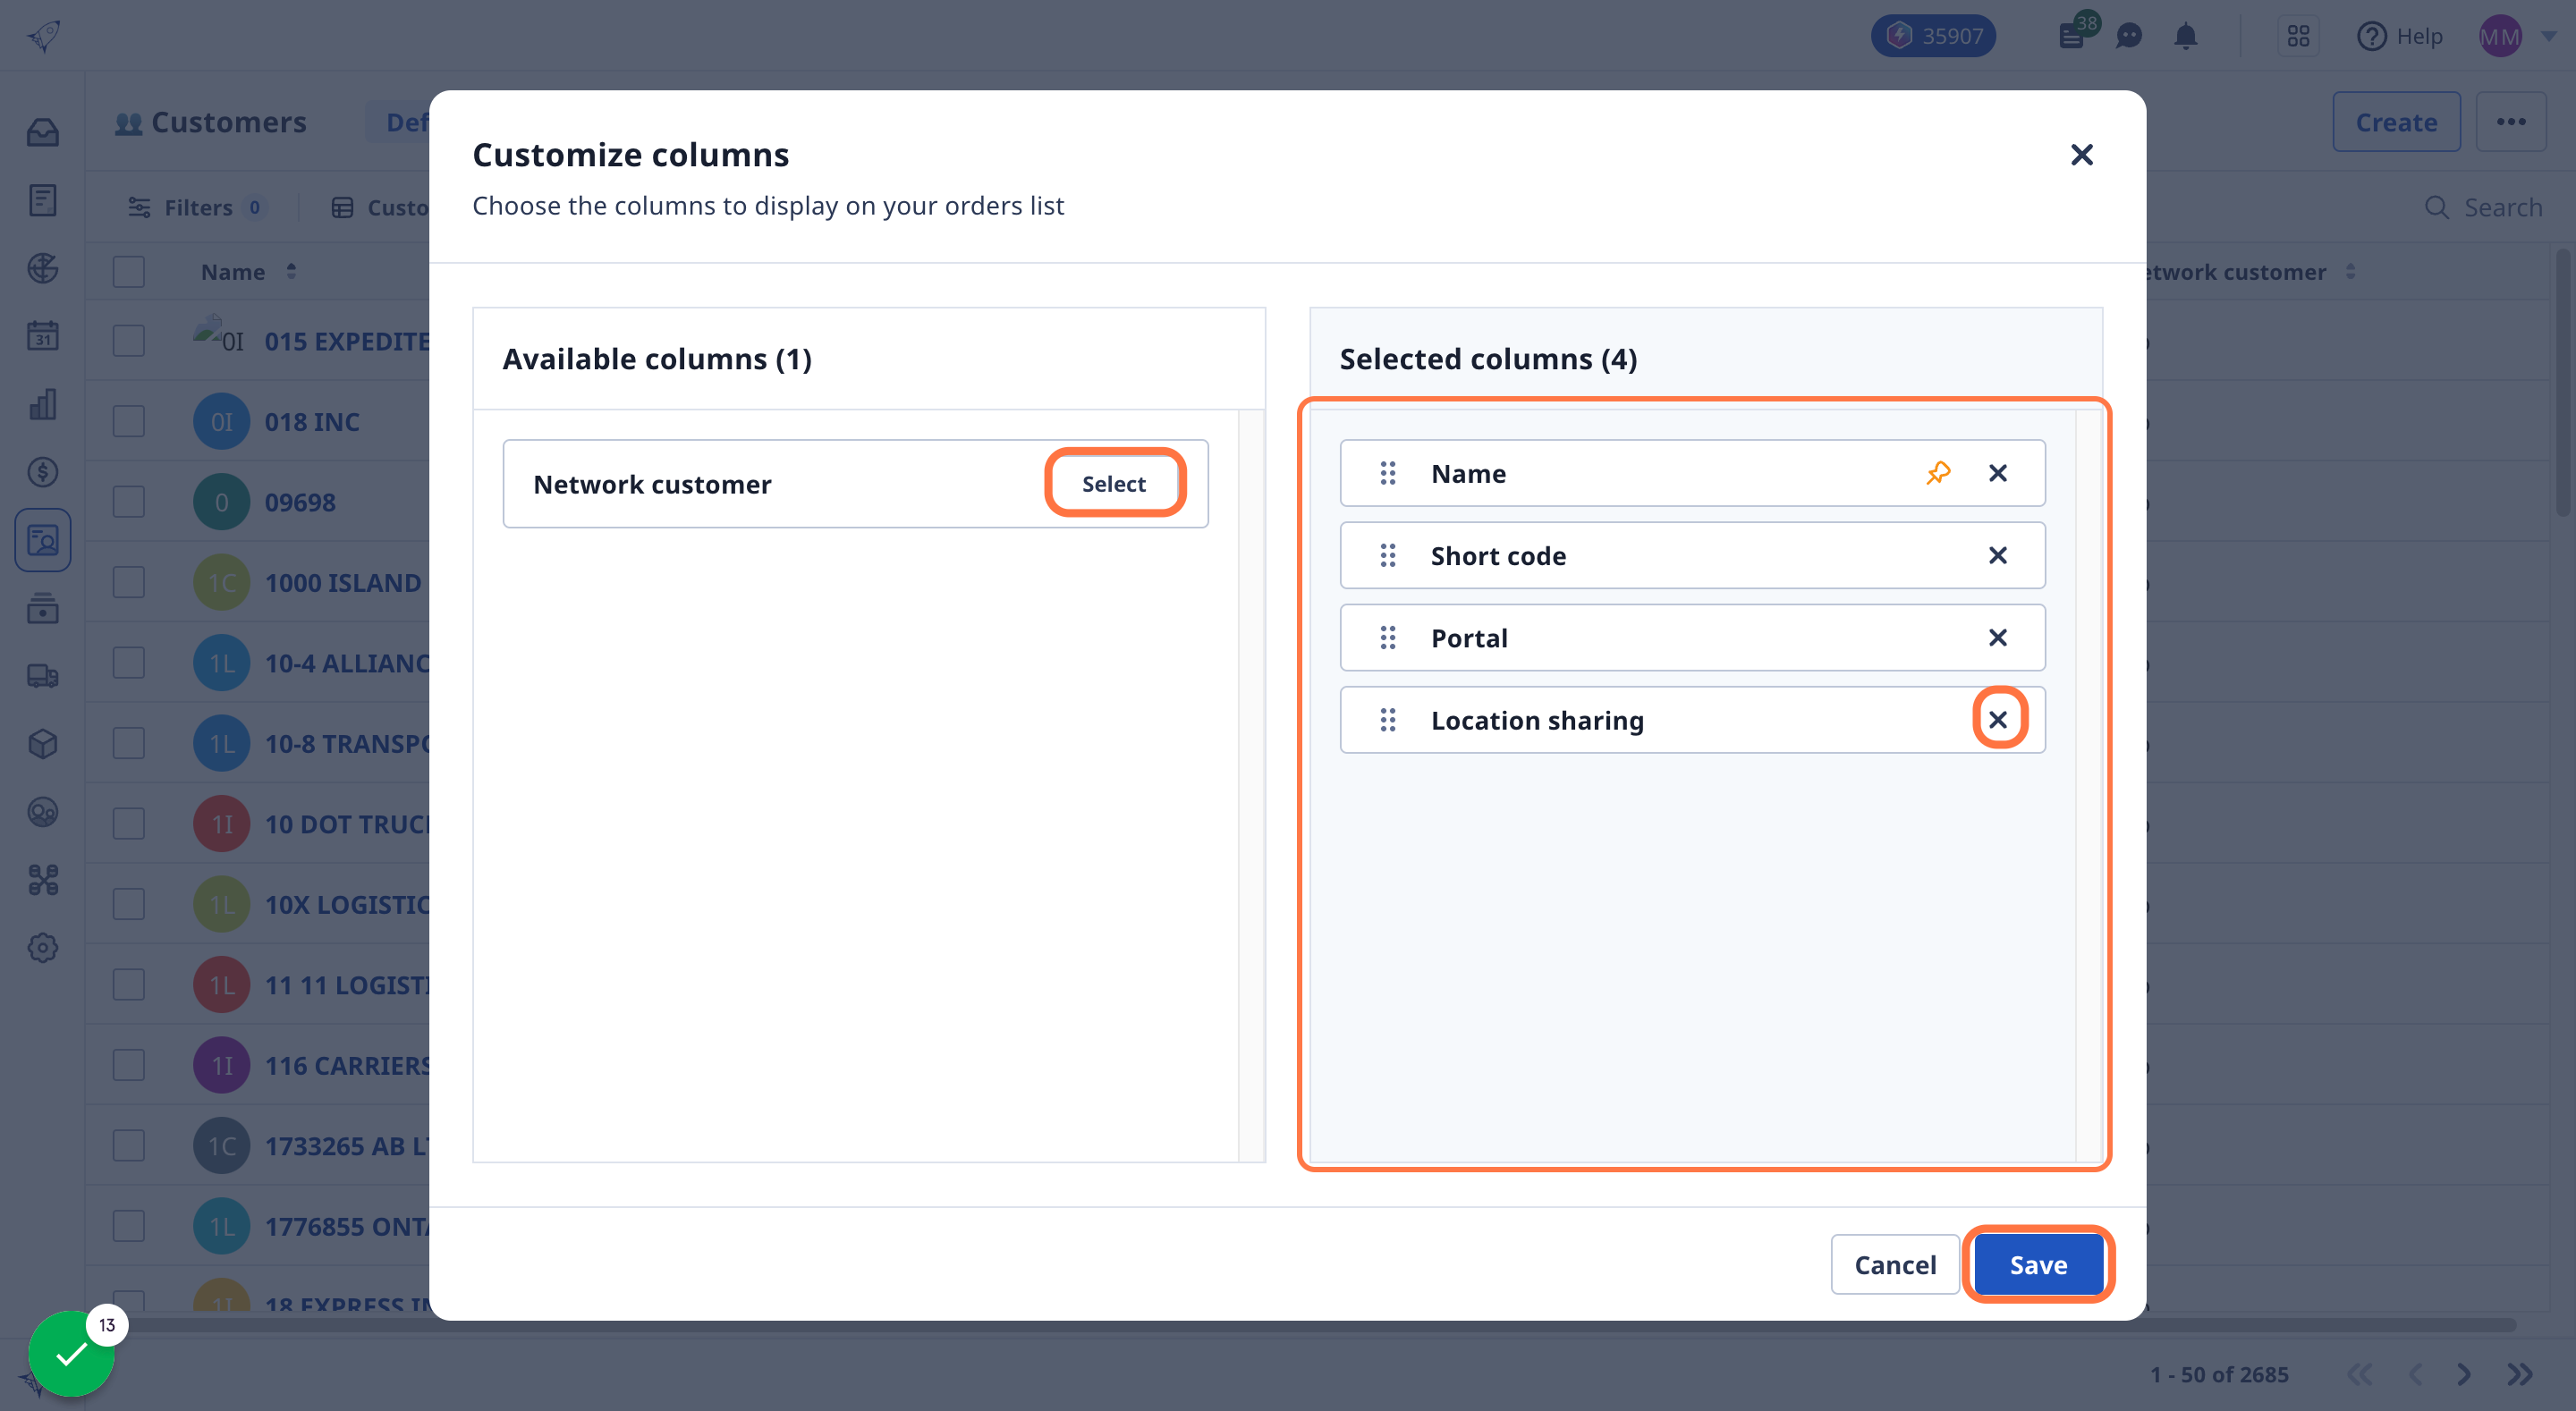Screen dimensions: 2576x1411
Task: Click the Location sharing drag handle
Action: pos(1387,719)
